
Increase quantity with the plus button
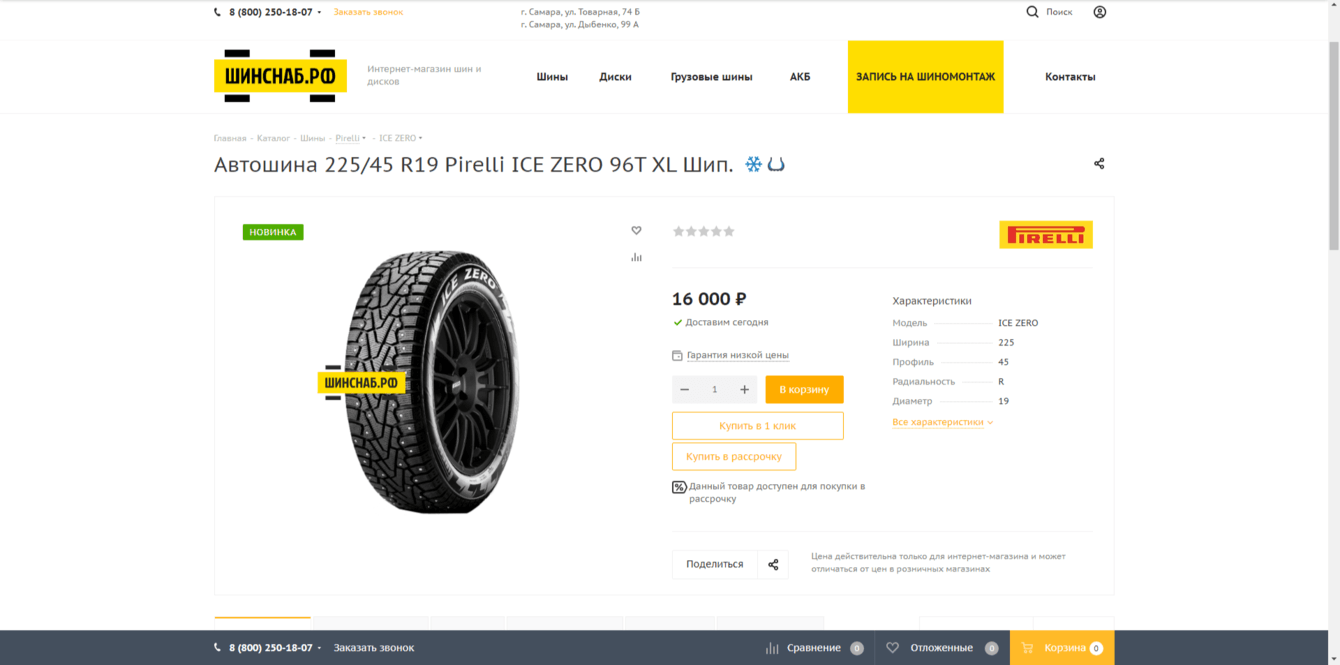[x=744, y=390]
